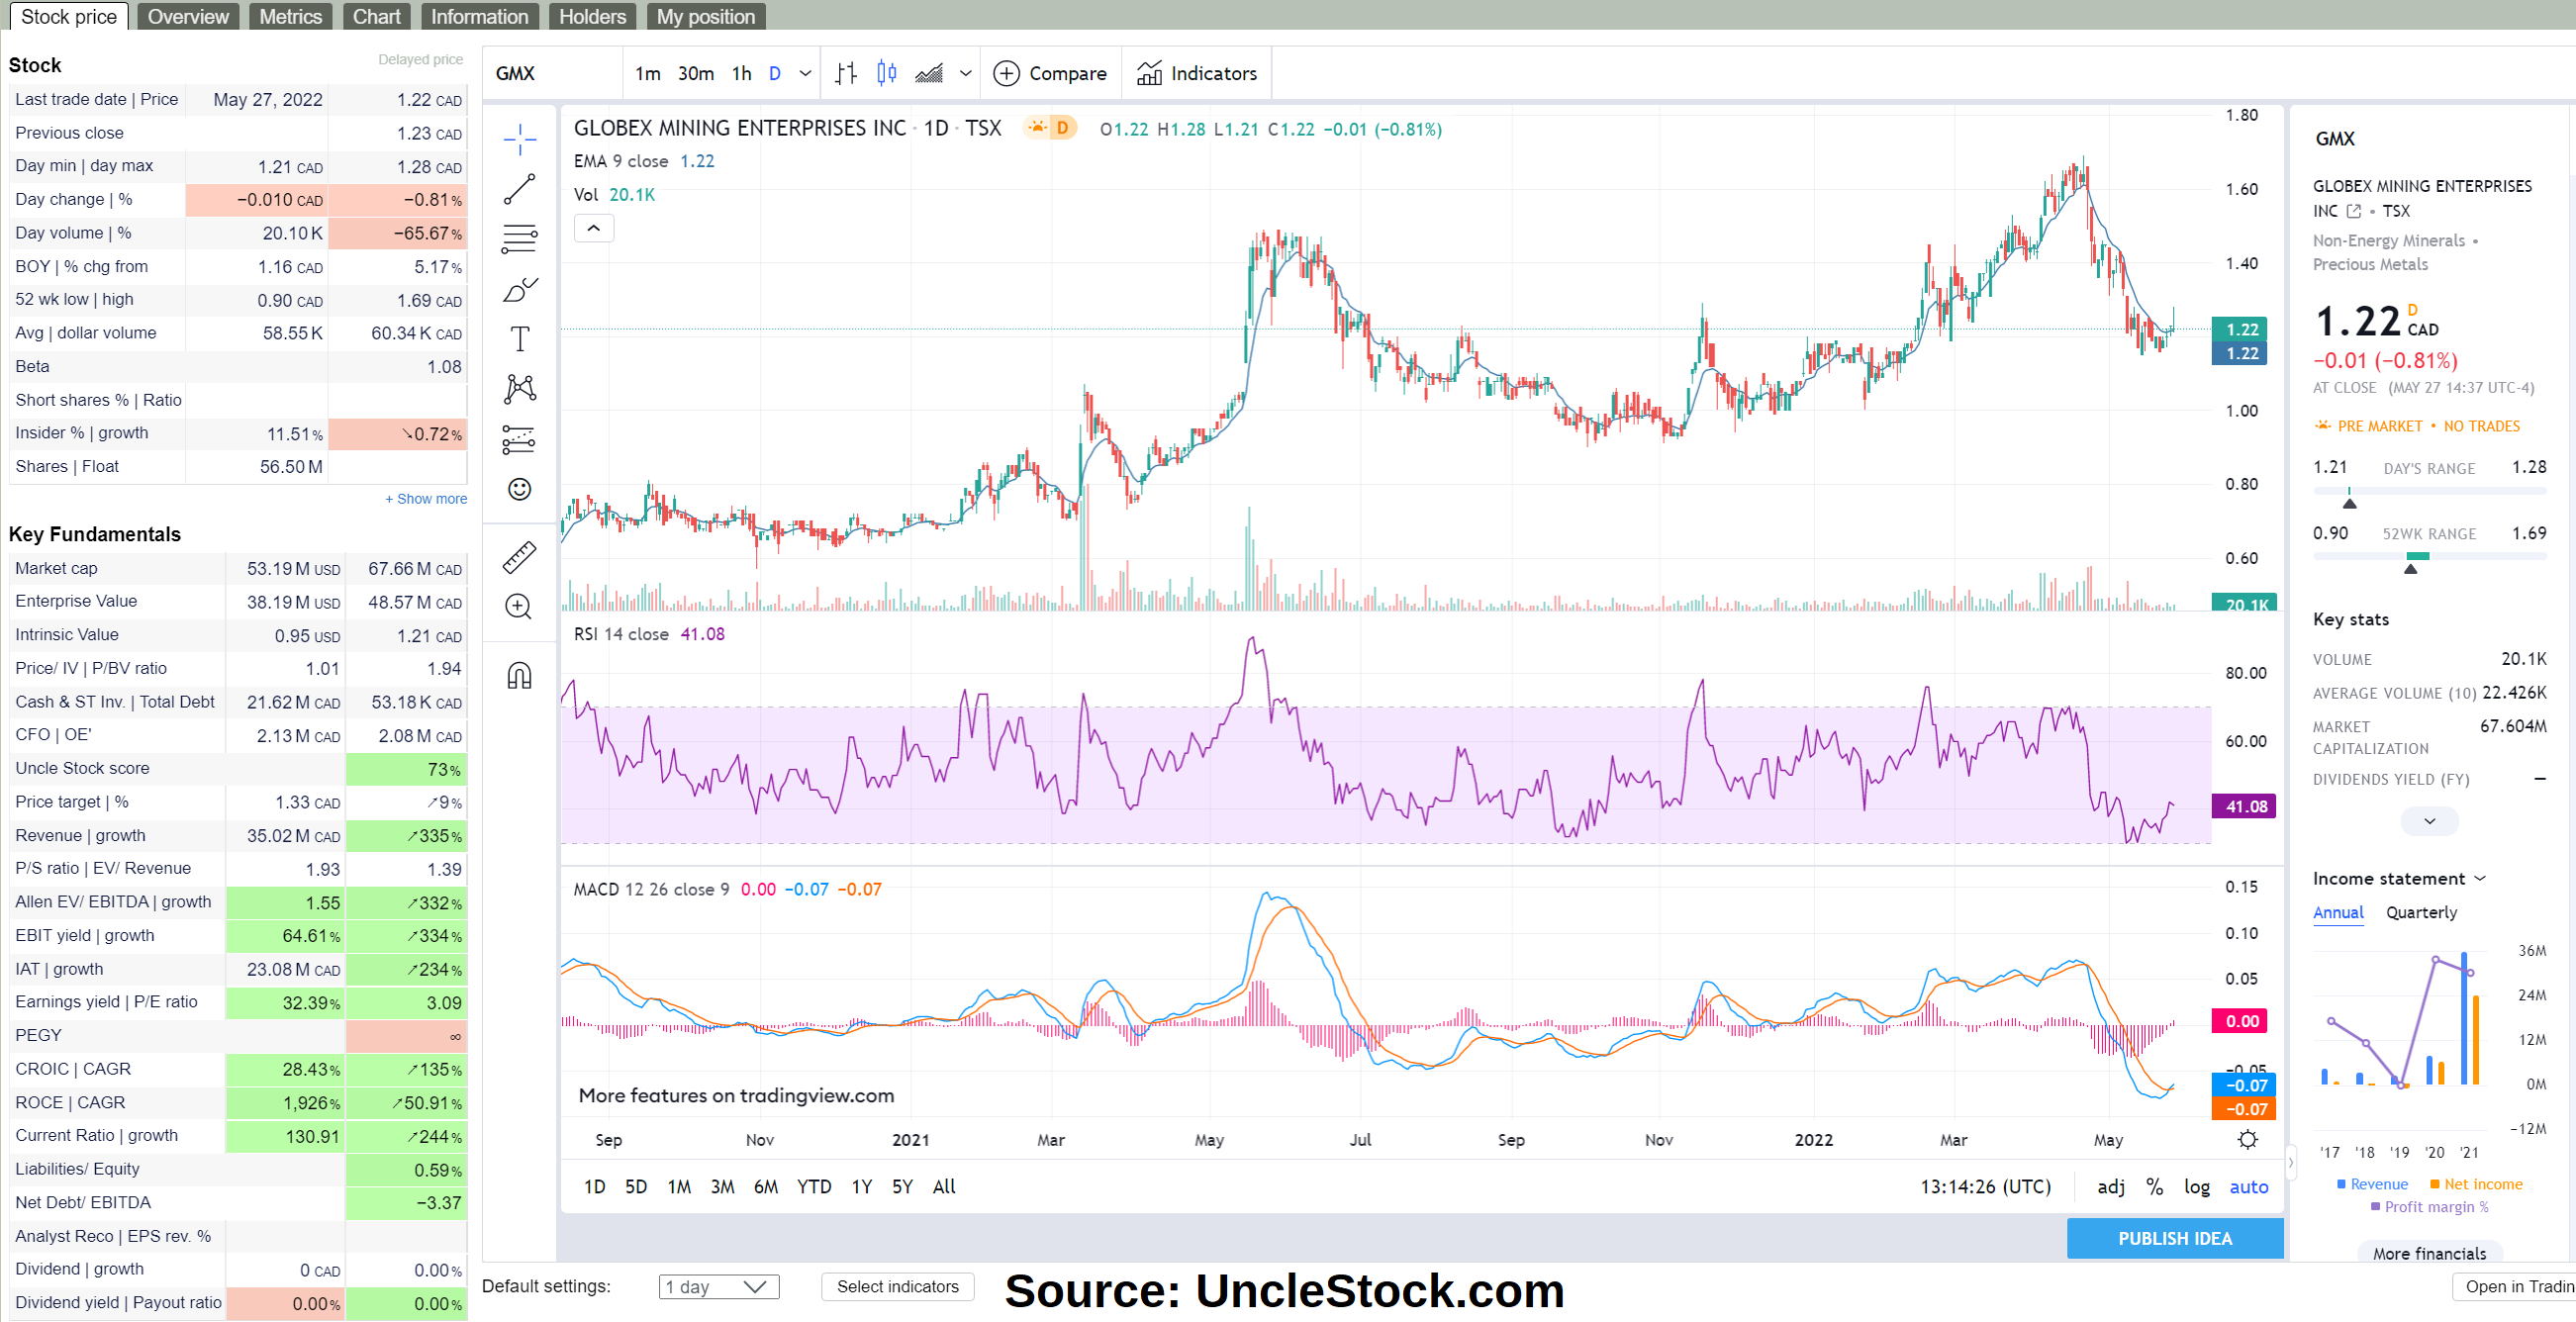Open the Chart tab
The height and width of the screenshot is (1322, 2576).
pyautogui.click(x=377, y=16)
